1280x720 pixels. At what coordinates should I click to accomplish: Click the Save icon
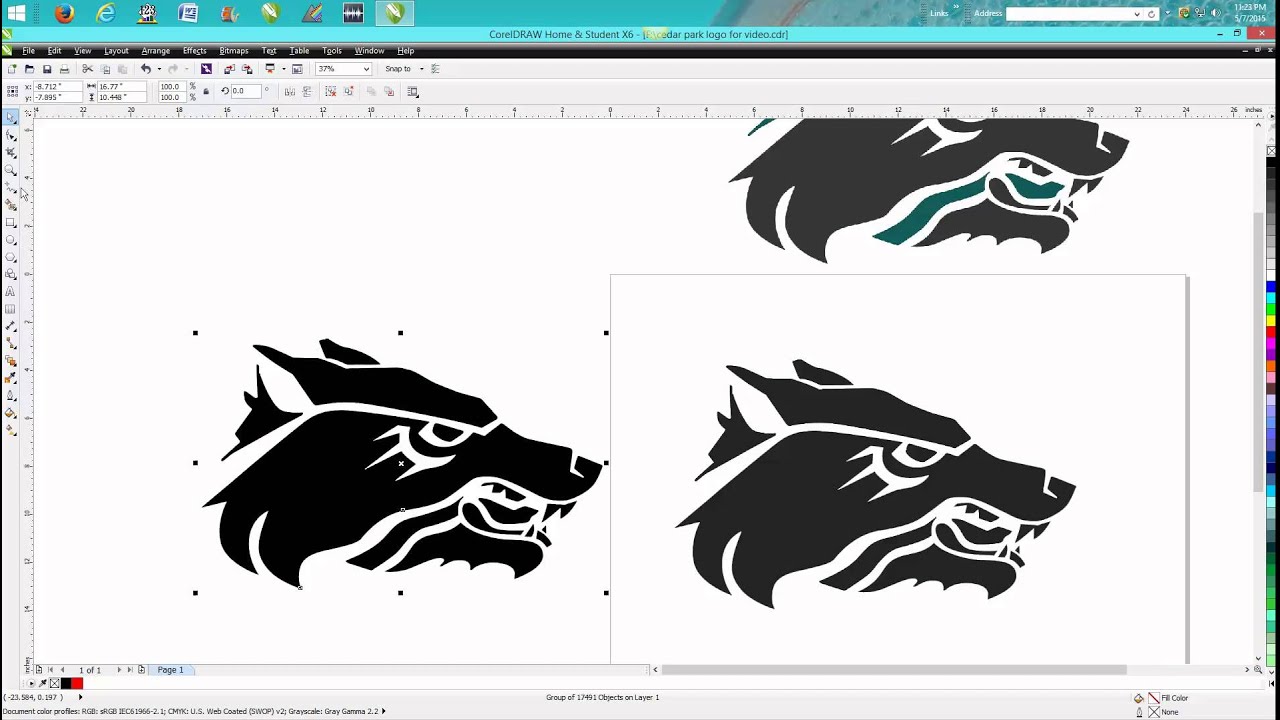click(x=46, y=69)
